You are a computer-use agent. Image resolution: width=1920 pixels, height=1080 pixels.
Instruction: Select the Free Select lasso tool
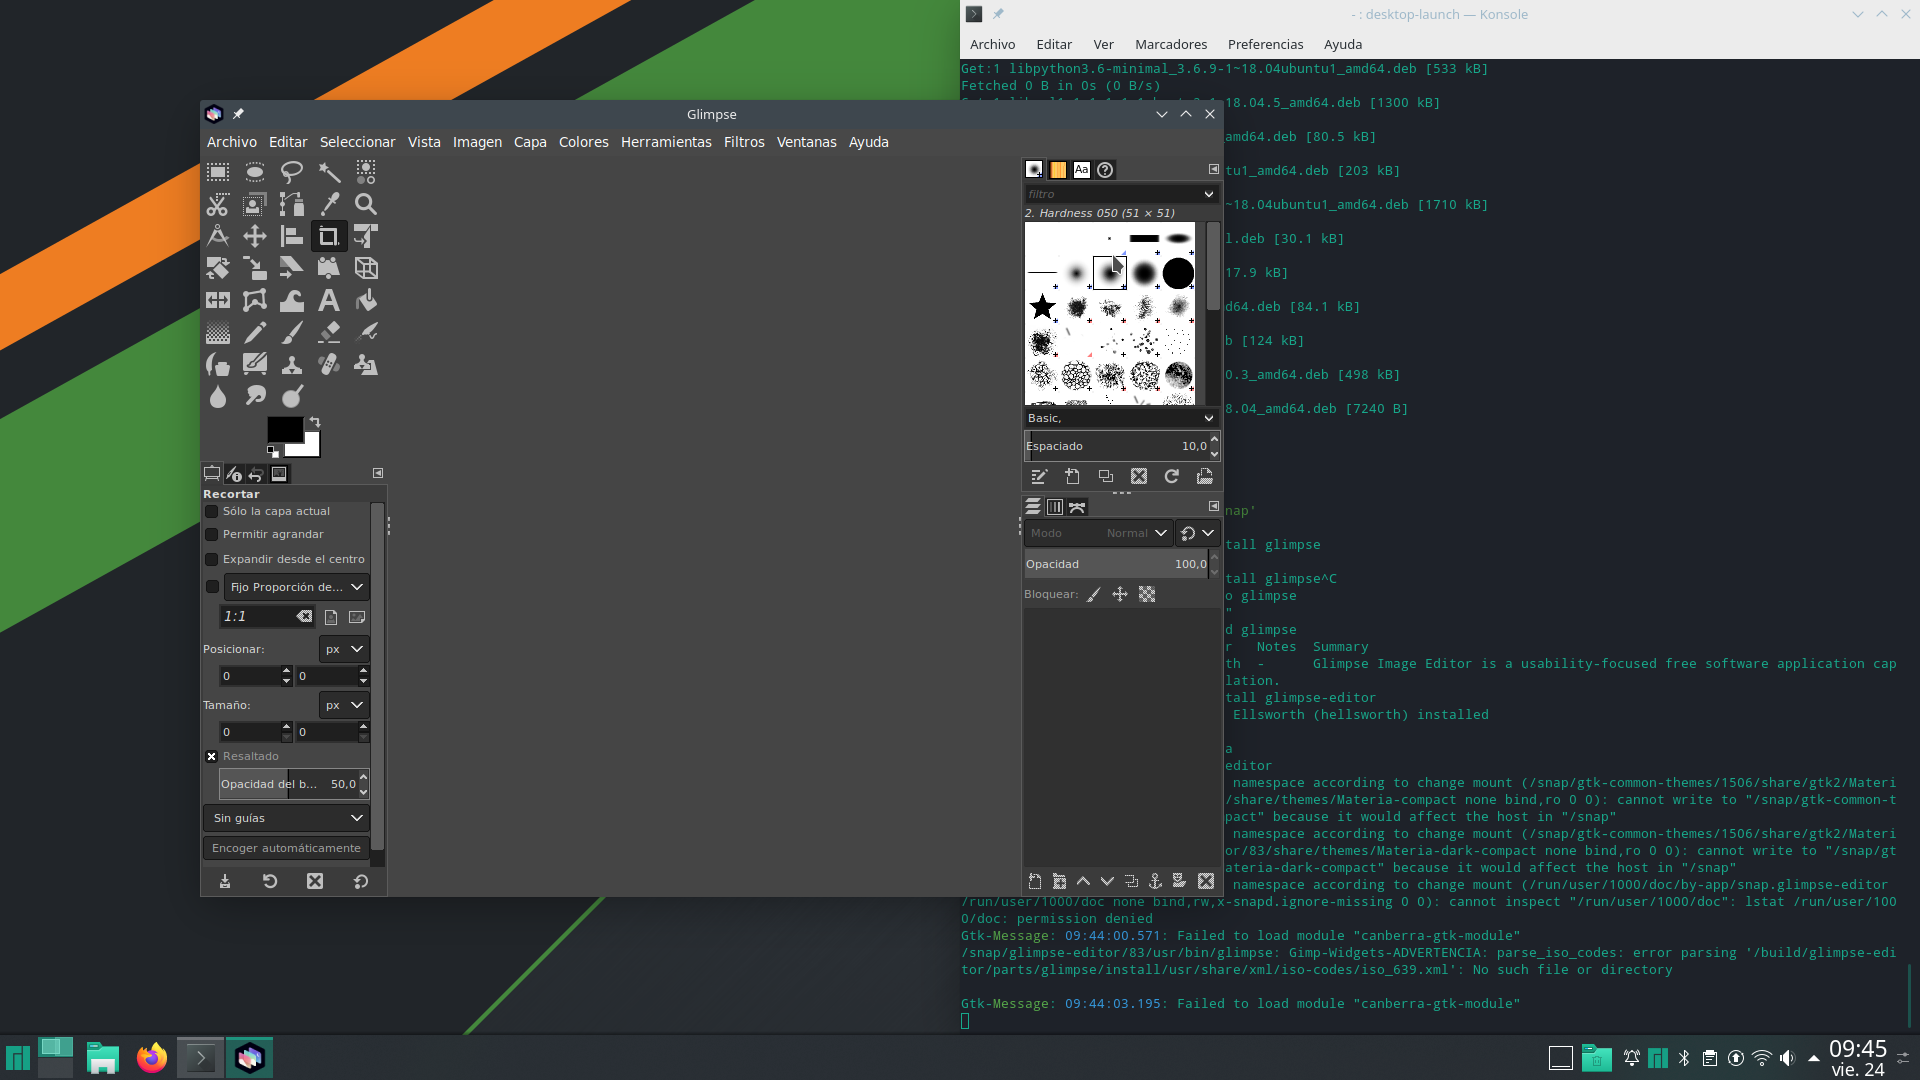(291, 172)
